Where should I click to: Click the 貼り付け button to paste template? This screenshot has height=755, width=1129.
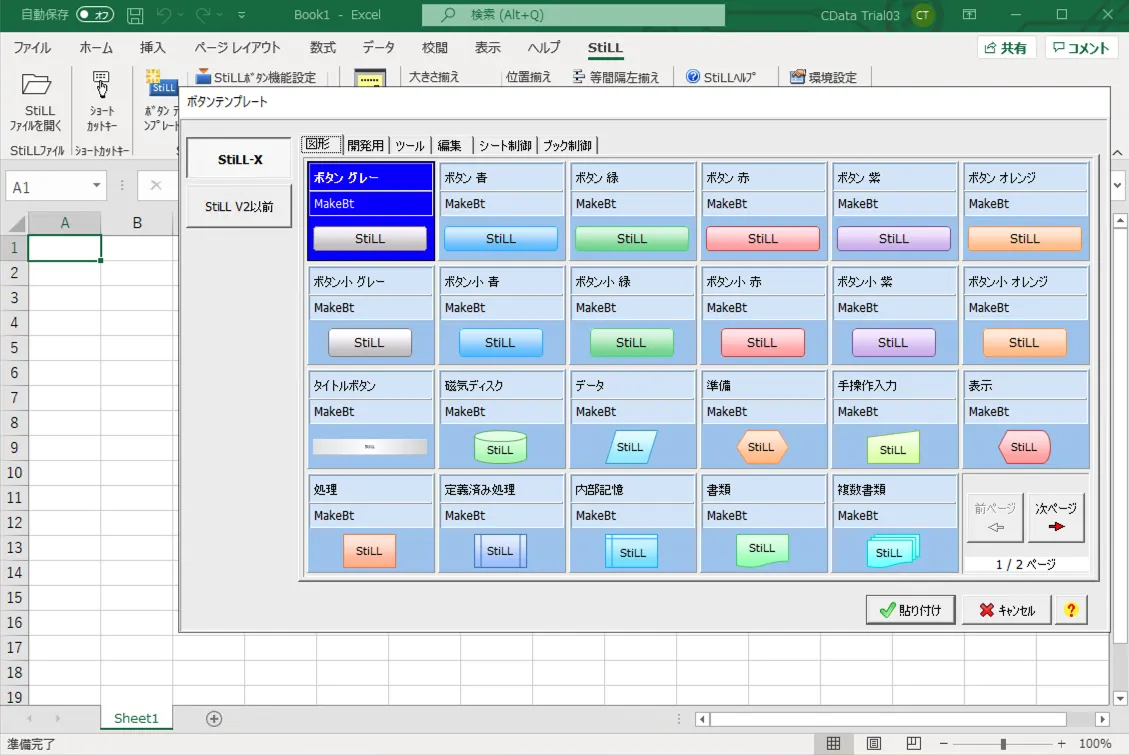point(909,609)
